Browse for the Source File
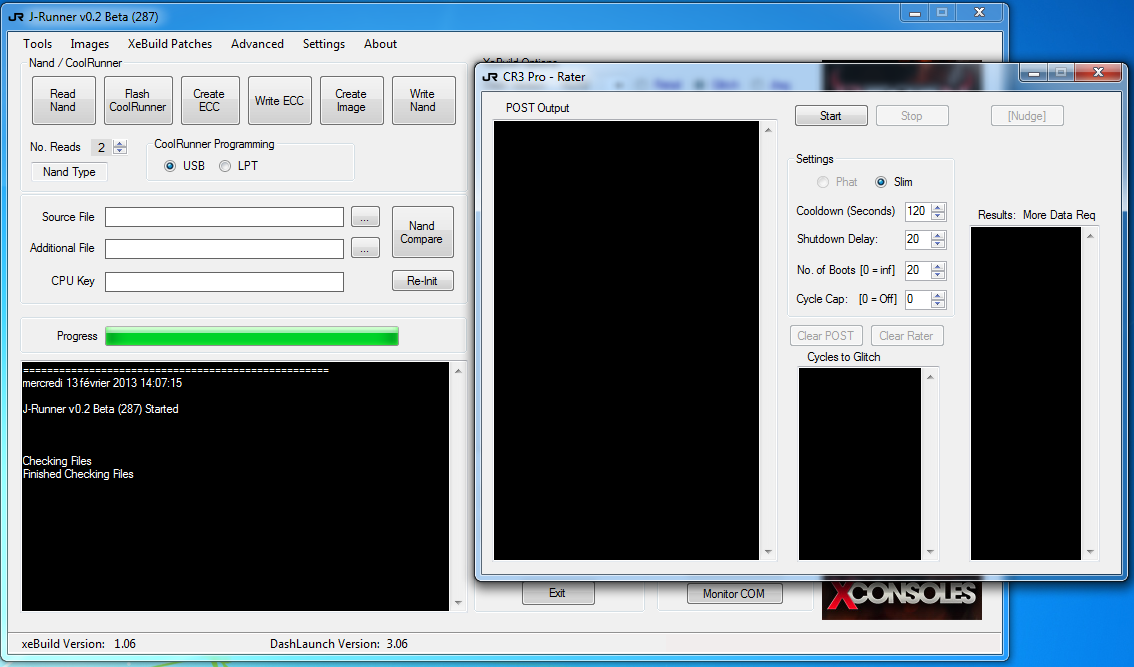 click(x=365, y=217)
